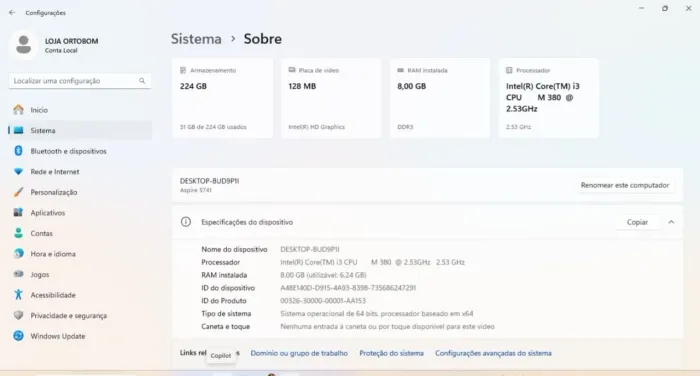Image resolution: width=700 pixels, height=376 pixels.
Task: Open Acessibilidade figure icon
Action: point(18,295)
